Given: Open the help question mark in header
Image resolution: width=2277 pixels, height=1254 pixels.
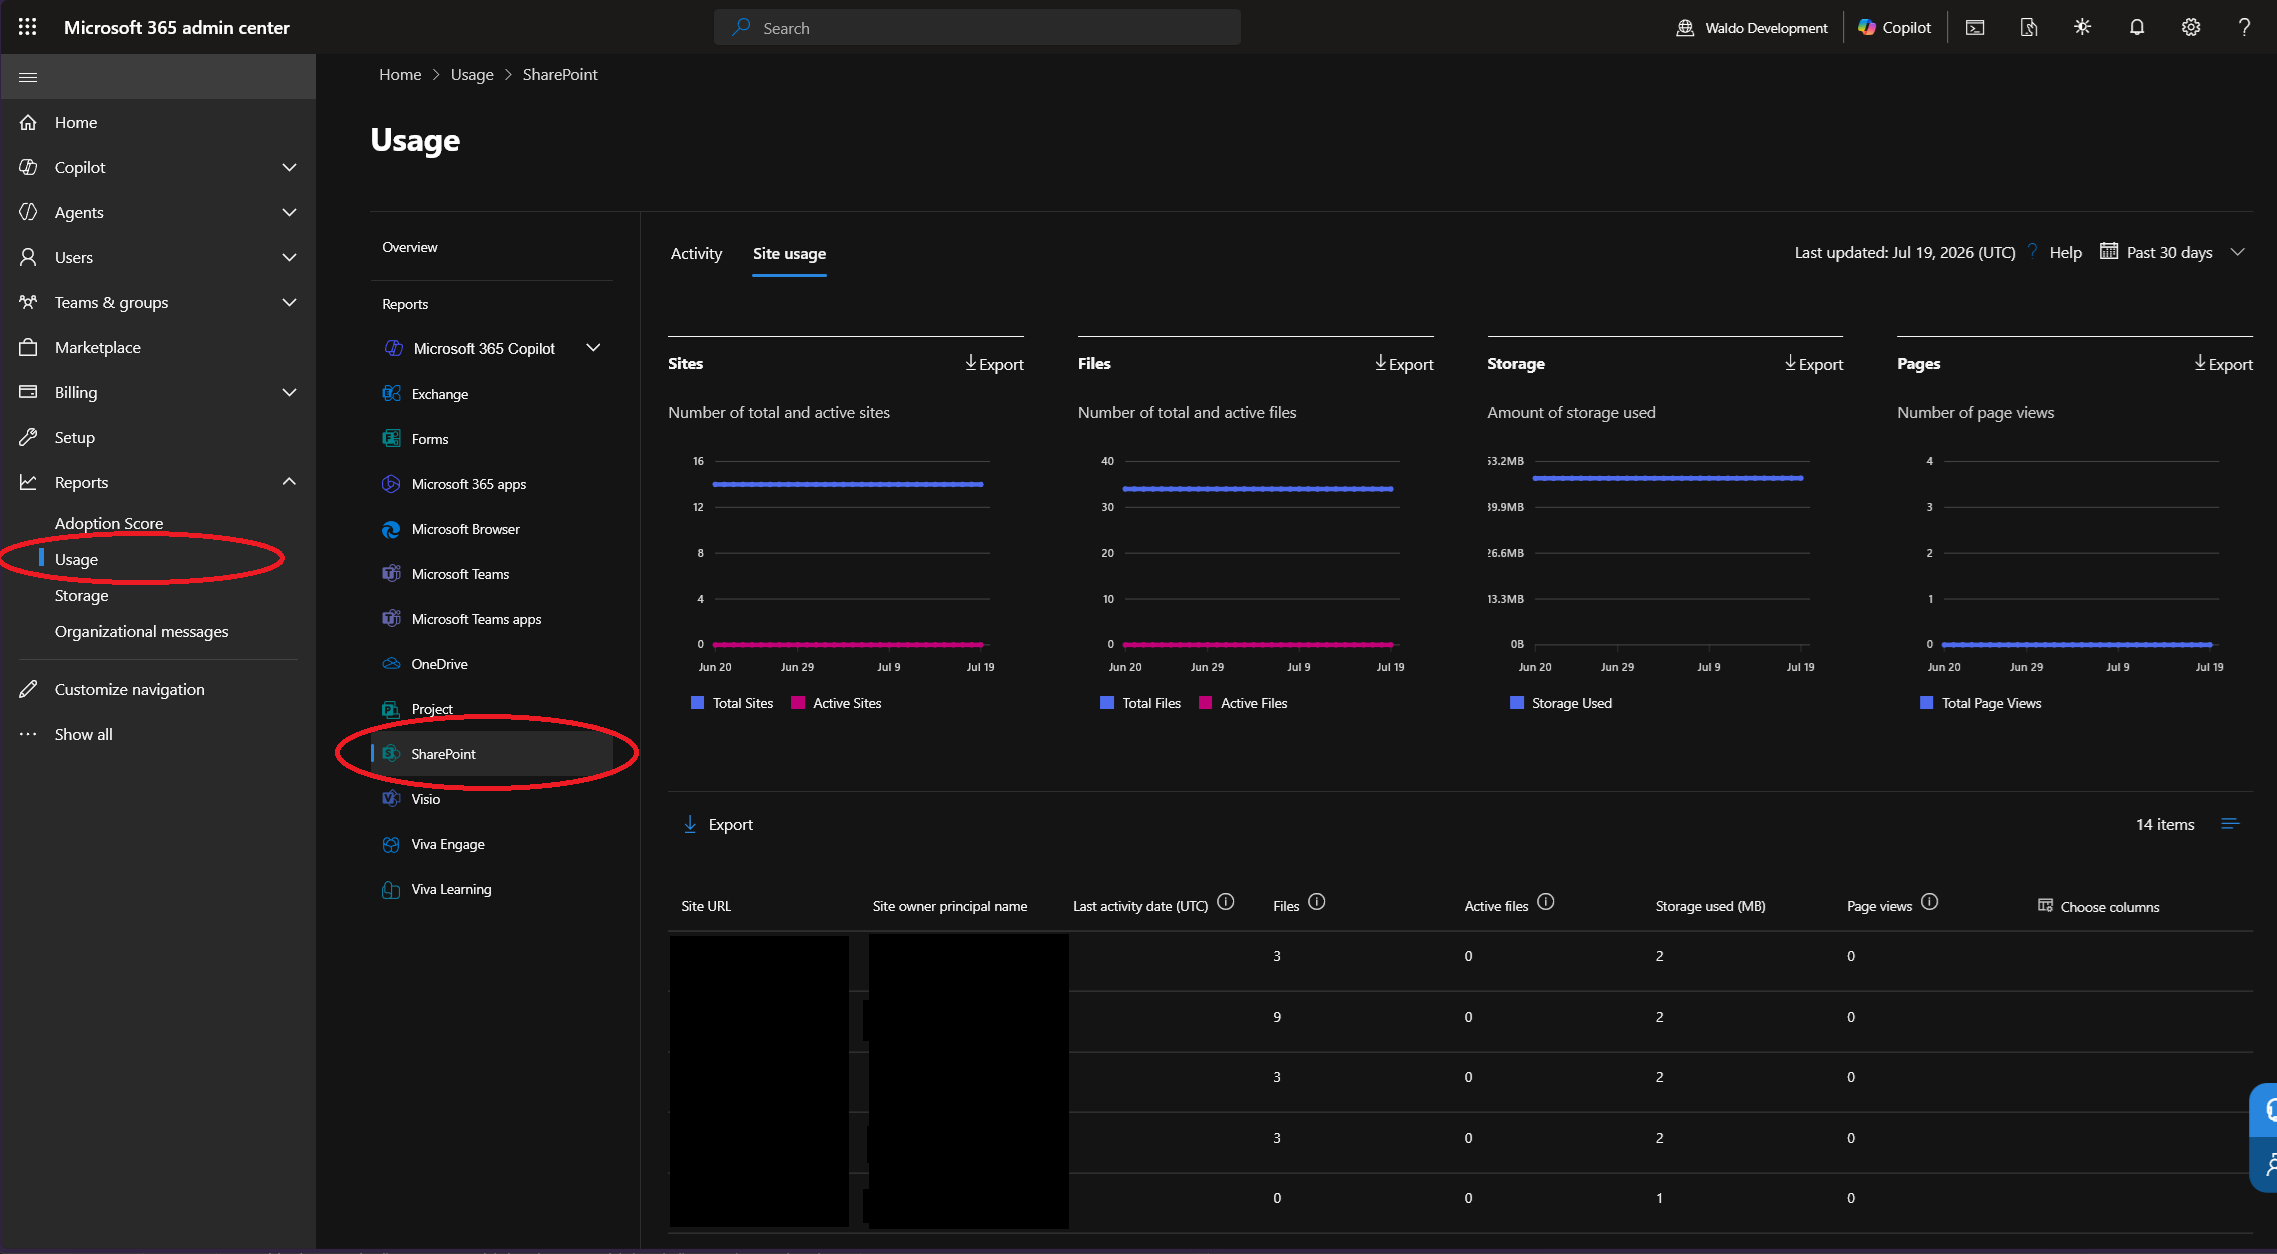Looking at the screenshot, I should 2244,27.
